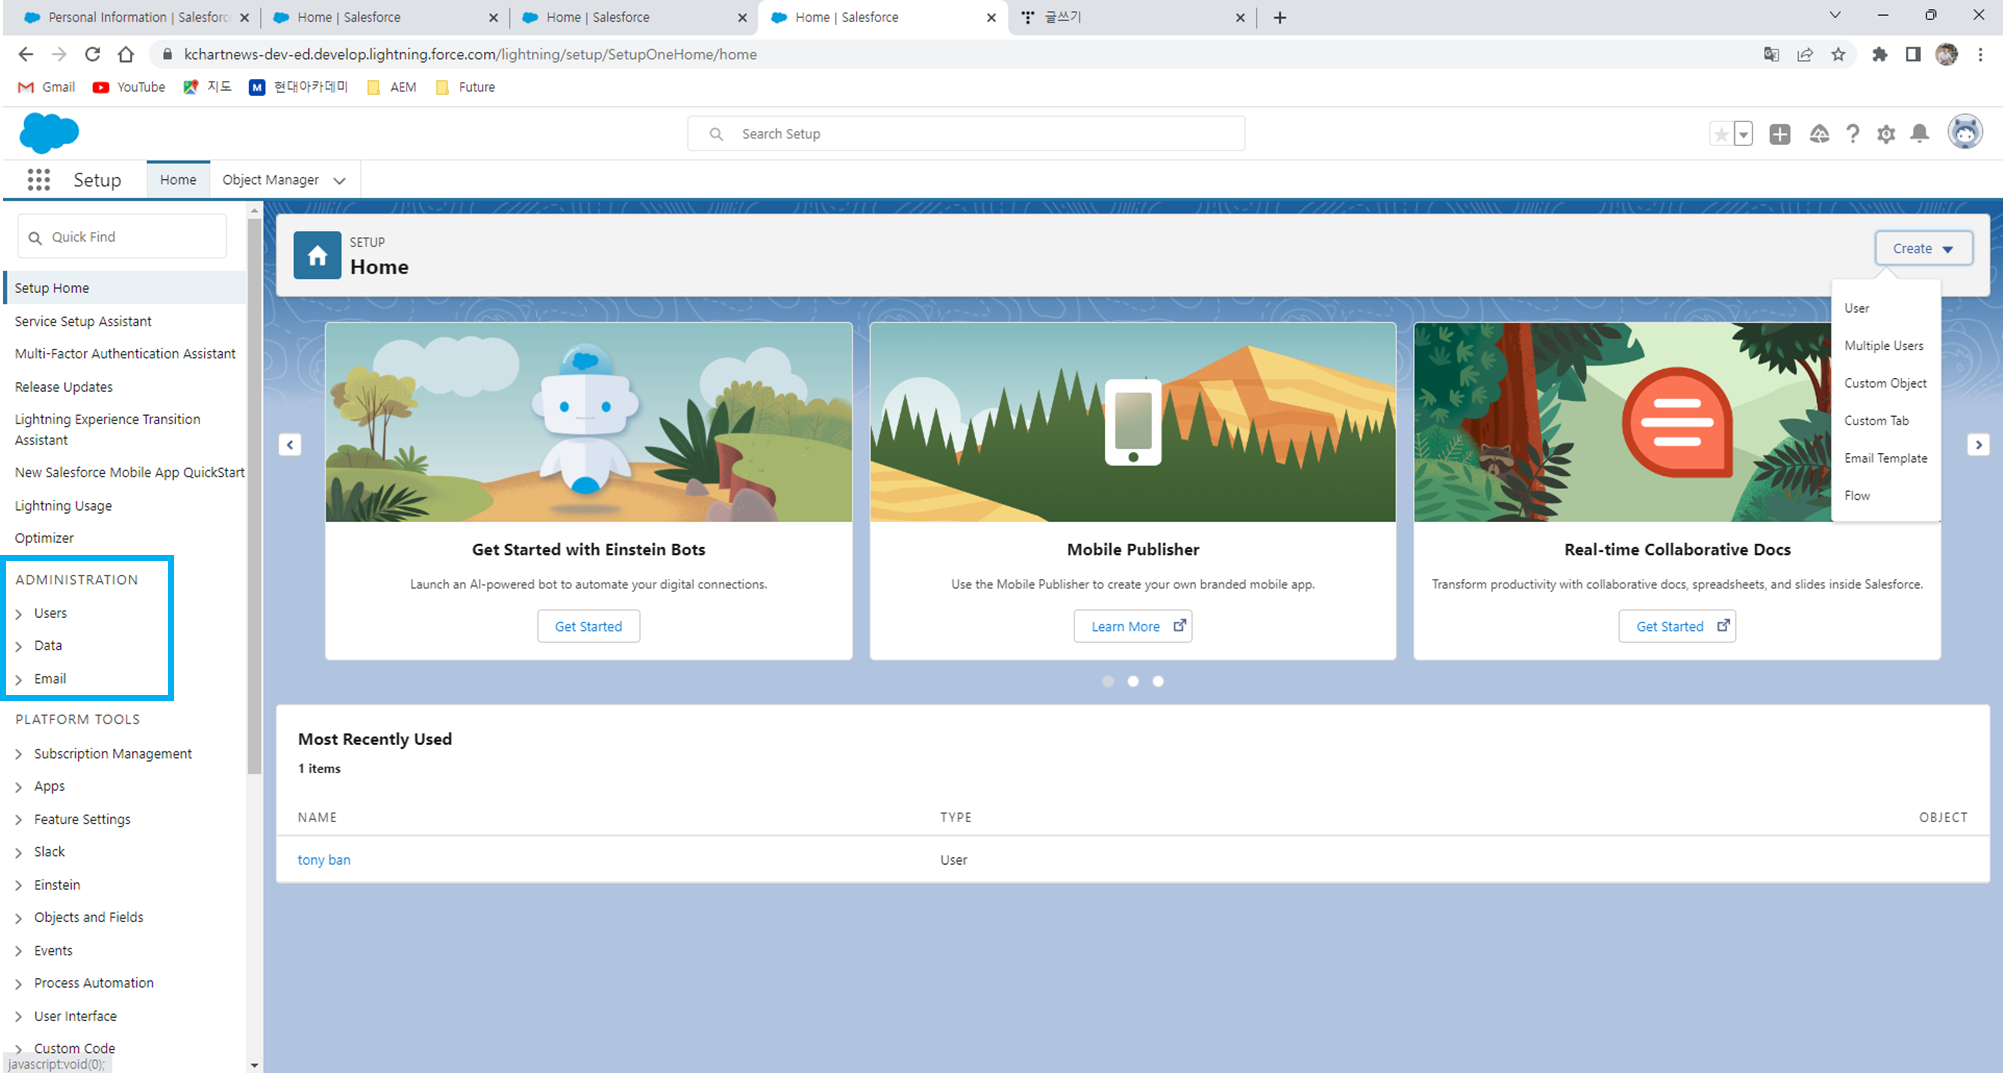
Task: Open the user profile avatar menu
Action: click(x=1965, y=132)
